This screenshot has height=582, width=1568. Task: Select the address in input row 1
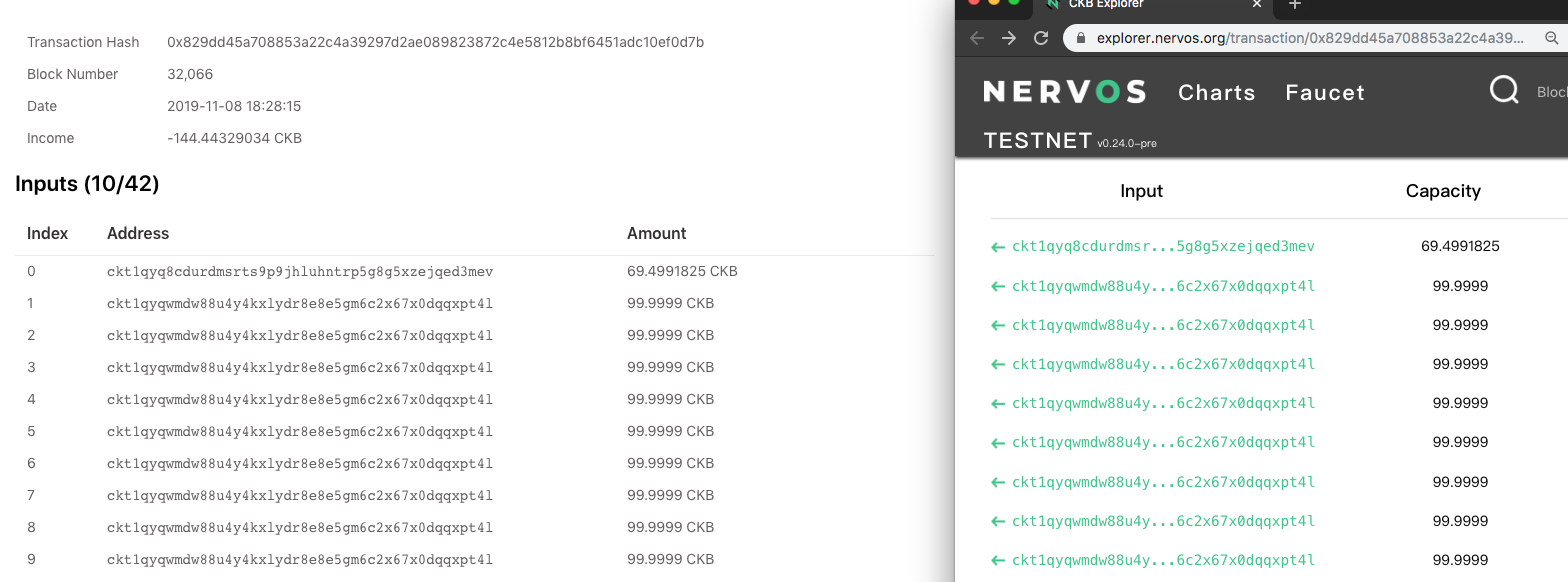coord(300,303)
